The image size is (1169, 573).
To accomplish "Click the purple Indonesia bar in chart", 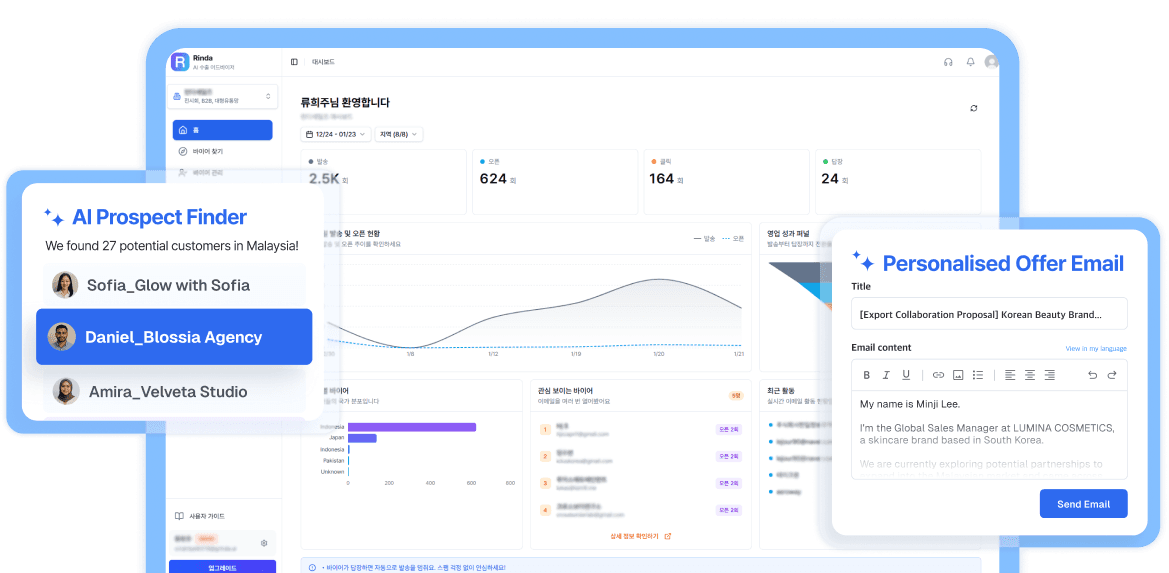I will (412, 427).
